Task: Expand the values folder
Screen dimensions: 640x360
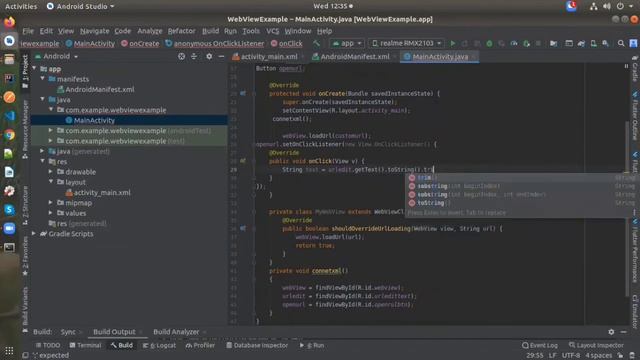Action: (51, 213)
